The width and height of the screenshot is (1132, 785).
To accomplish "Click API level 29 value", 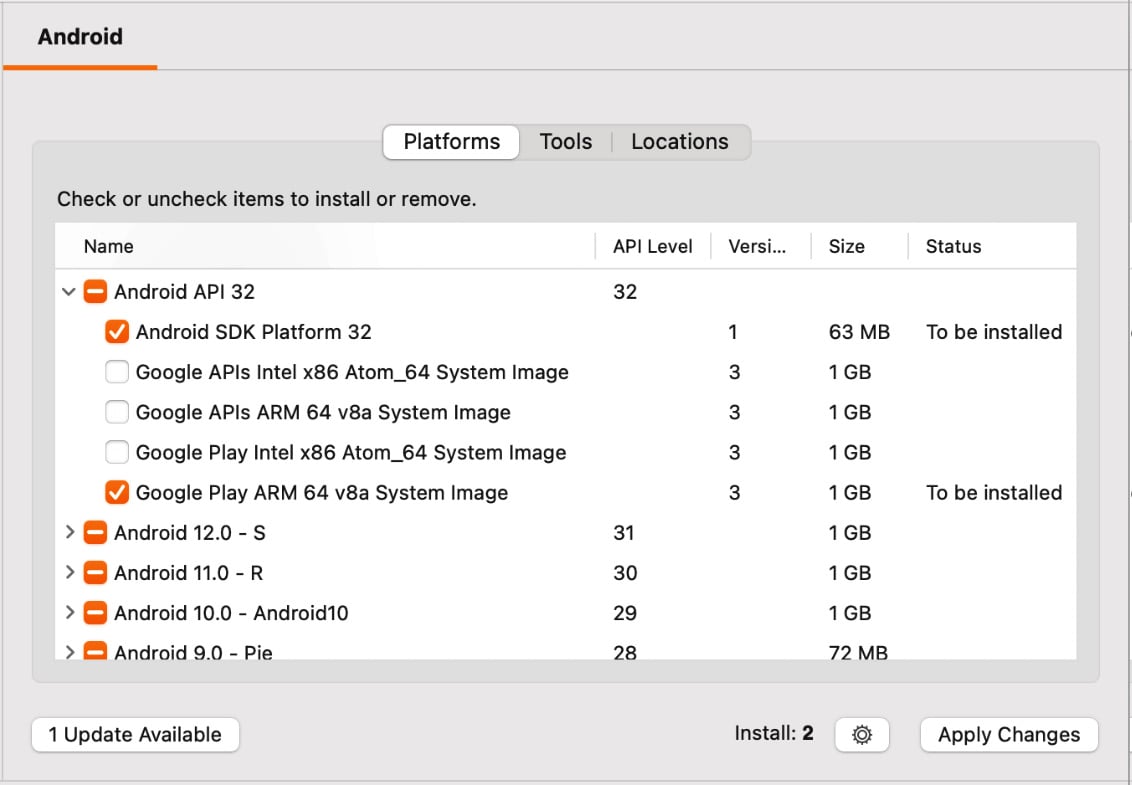I will click(625, 613).
